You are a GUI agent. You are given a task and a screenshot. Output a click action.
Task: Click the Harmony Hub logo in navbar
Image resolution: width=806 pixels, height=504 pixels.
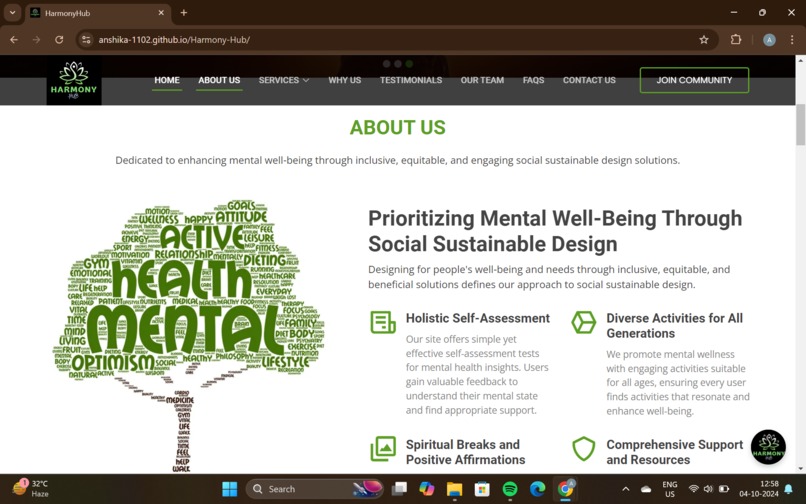coord(74,80)
